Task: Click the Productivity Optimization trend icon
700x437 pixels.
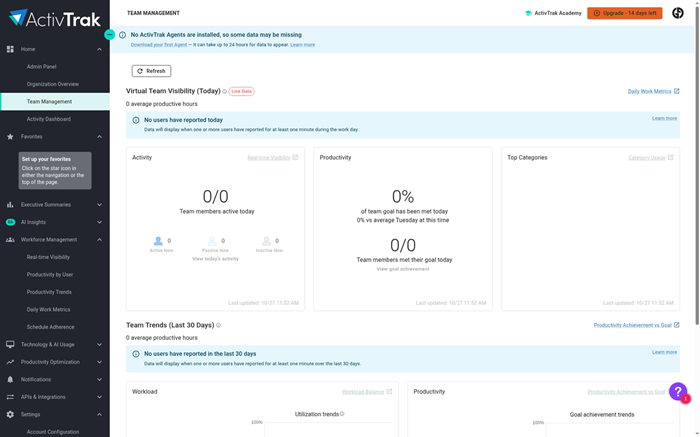Action: [10, 362]
